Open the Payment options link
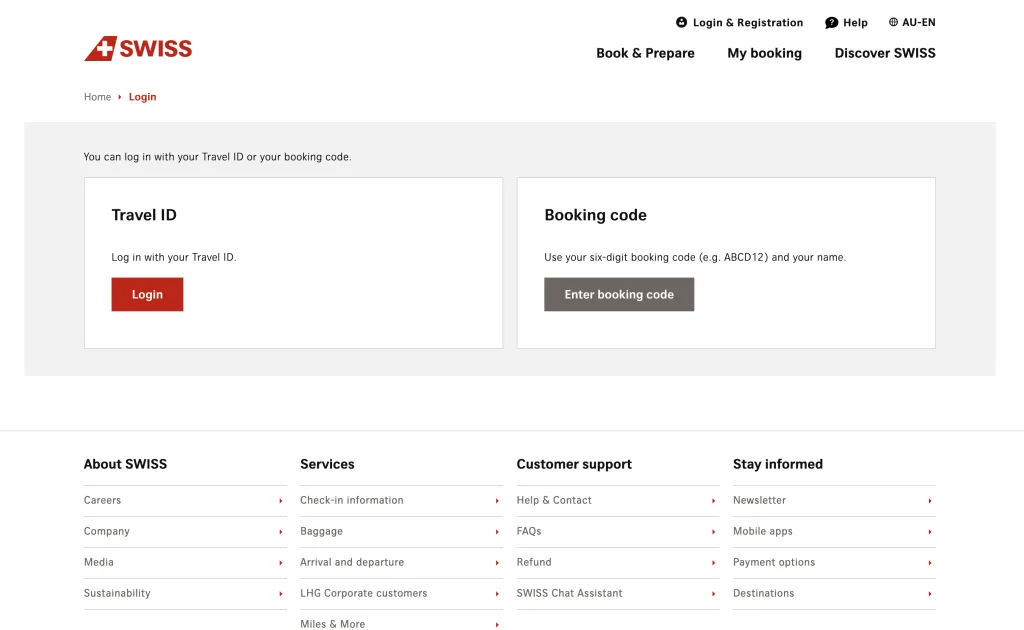Image resolution: width=1024 pixels, height=630 pixels. pyautogui.click(x=834, y=563)
